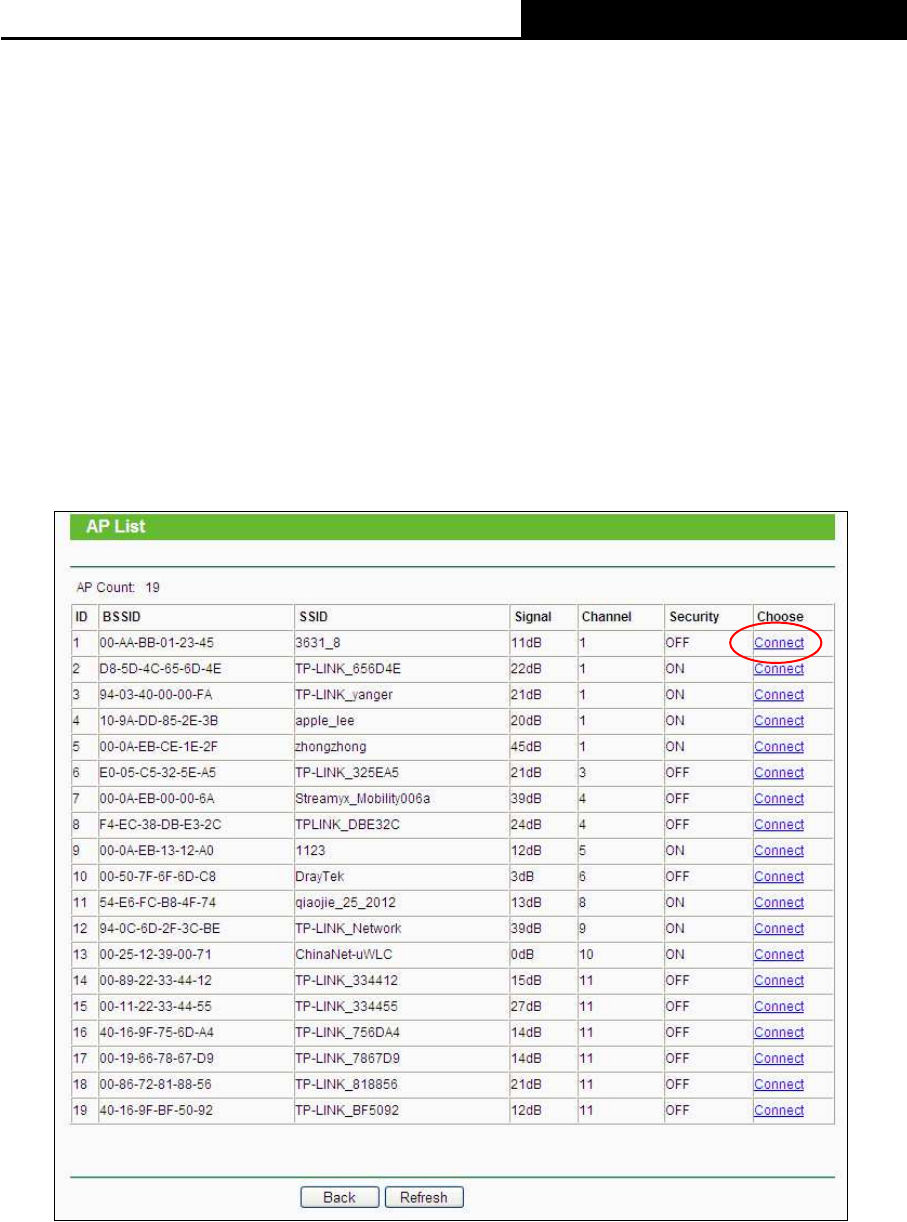Connect to TP-LINK_325EA5 network
907x1222 pixels.
tap(779, 773)
